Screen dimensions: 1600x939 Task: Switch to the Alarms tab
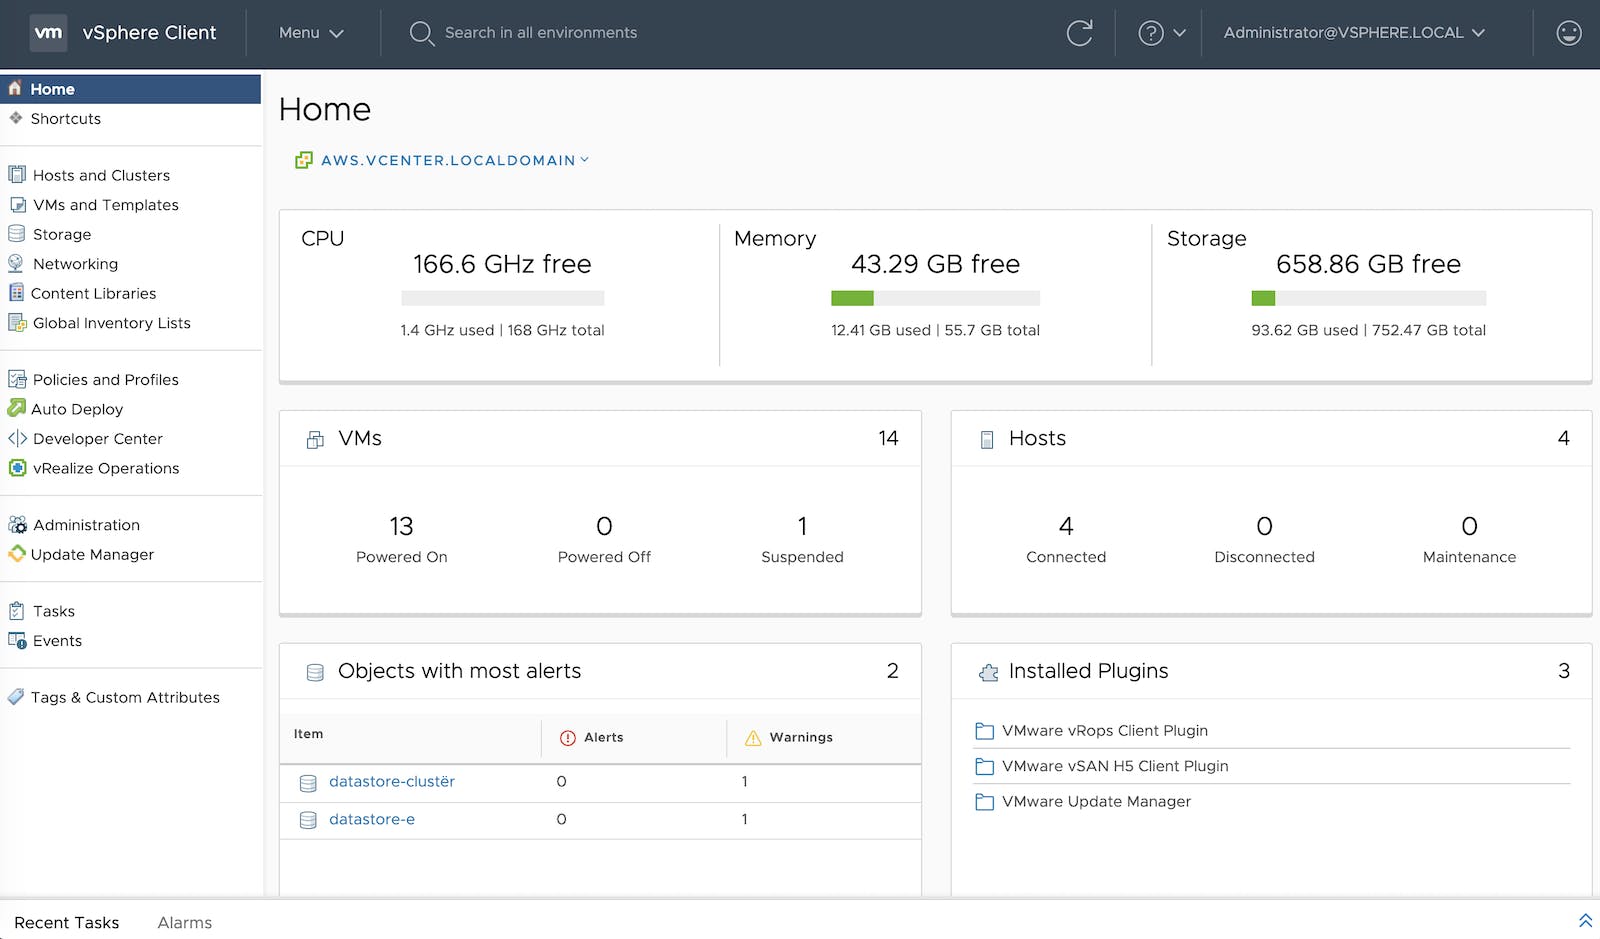pyautogui.click(x=184, y=922)
